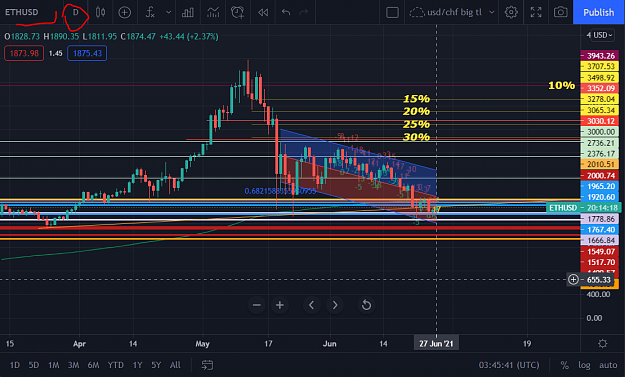This screenshot has height=377, width=625.
Task: Open the ETHUSD symbol search
Action: coord(22,12)
